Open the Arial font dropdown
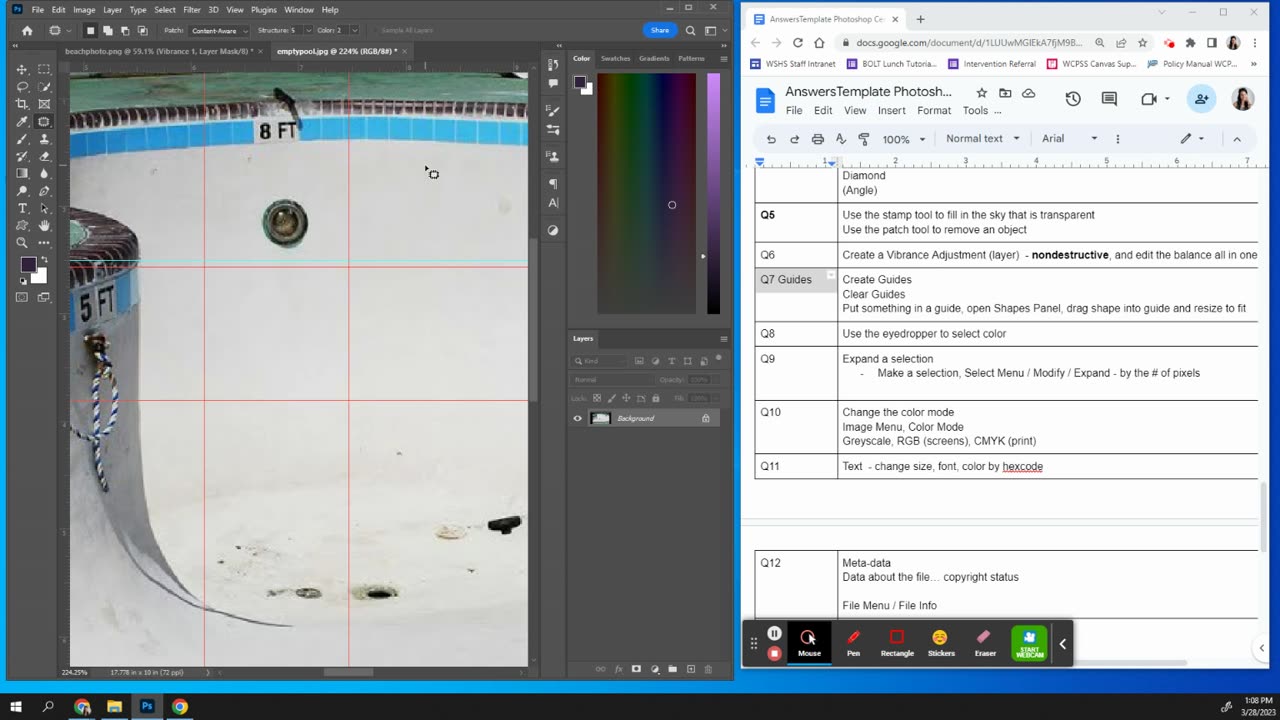1280x720 pixels. click(1069, 139)
